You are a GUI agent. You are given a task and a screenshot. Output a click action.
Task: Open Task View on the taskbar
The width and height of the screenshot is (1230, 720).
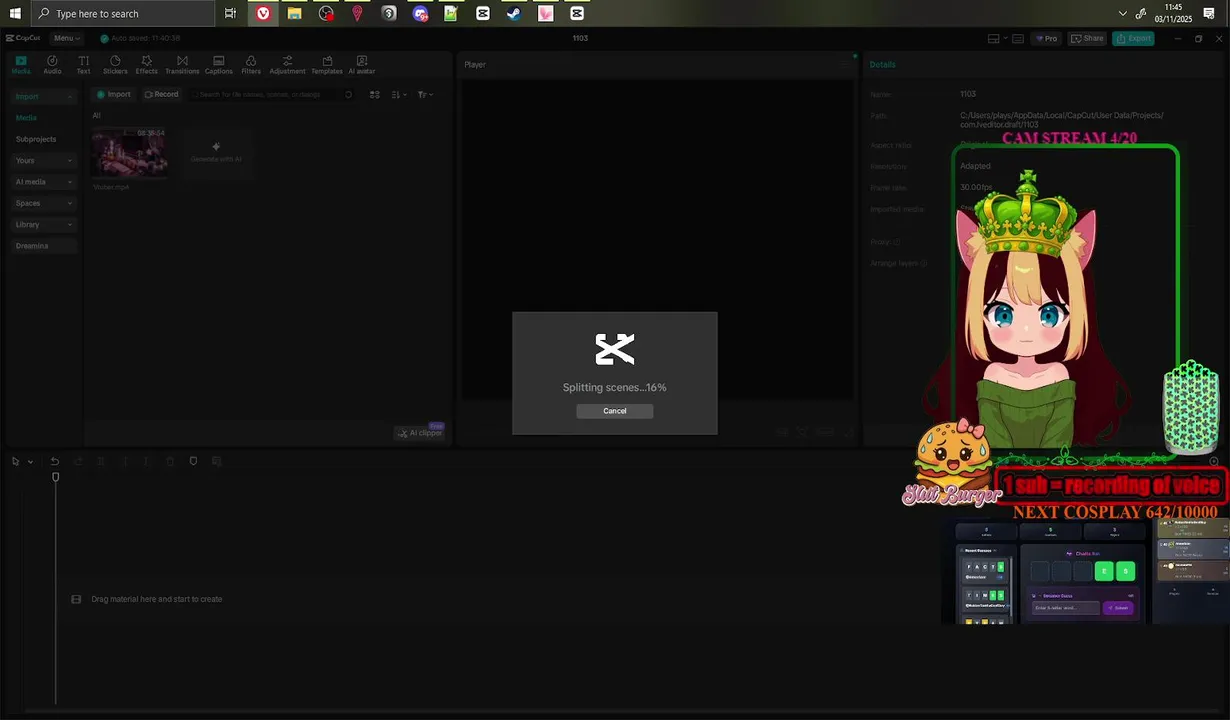pyautogui.click(x=231, y=13)
